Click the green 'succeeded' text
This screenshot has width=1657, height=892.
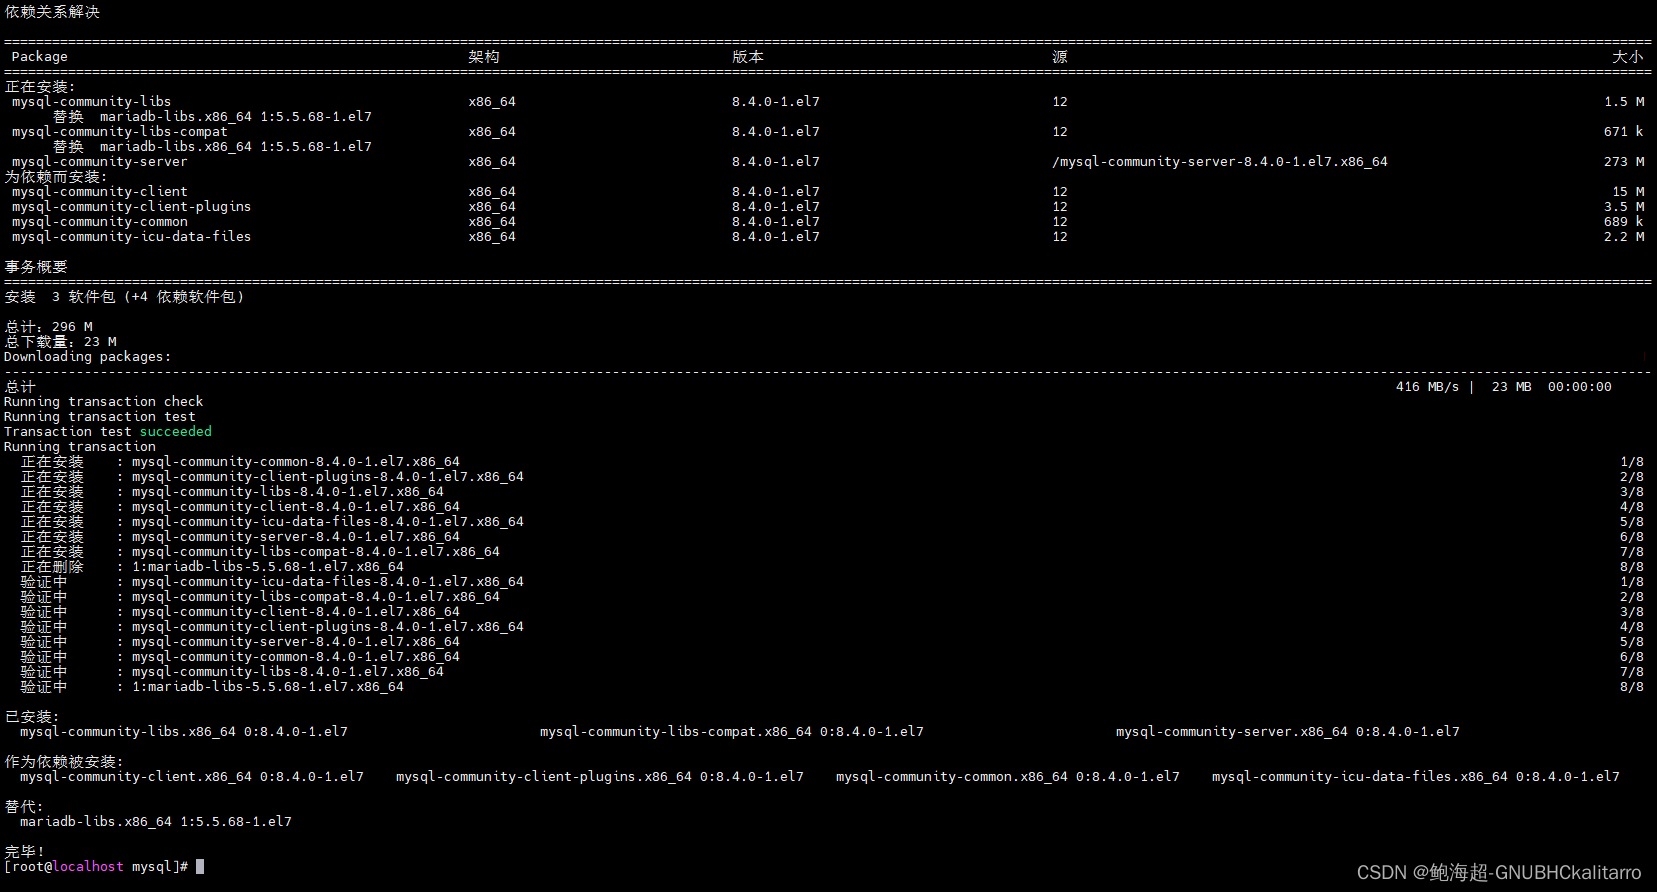(175, 432)
